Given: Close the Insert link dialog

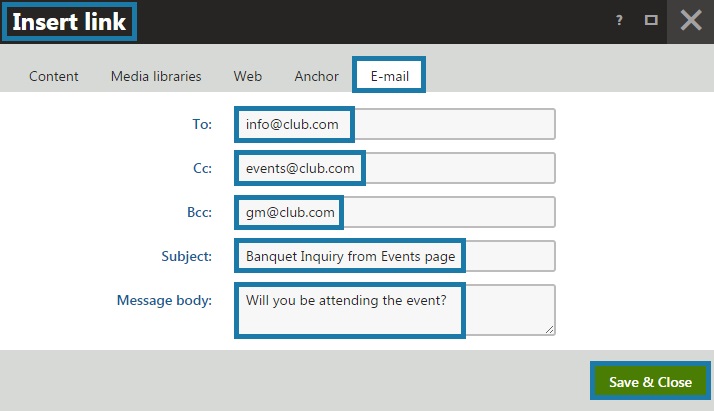Looking at the screenshot, I should (x=690, y=20).
